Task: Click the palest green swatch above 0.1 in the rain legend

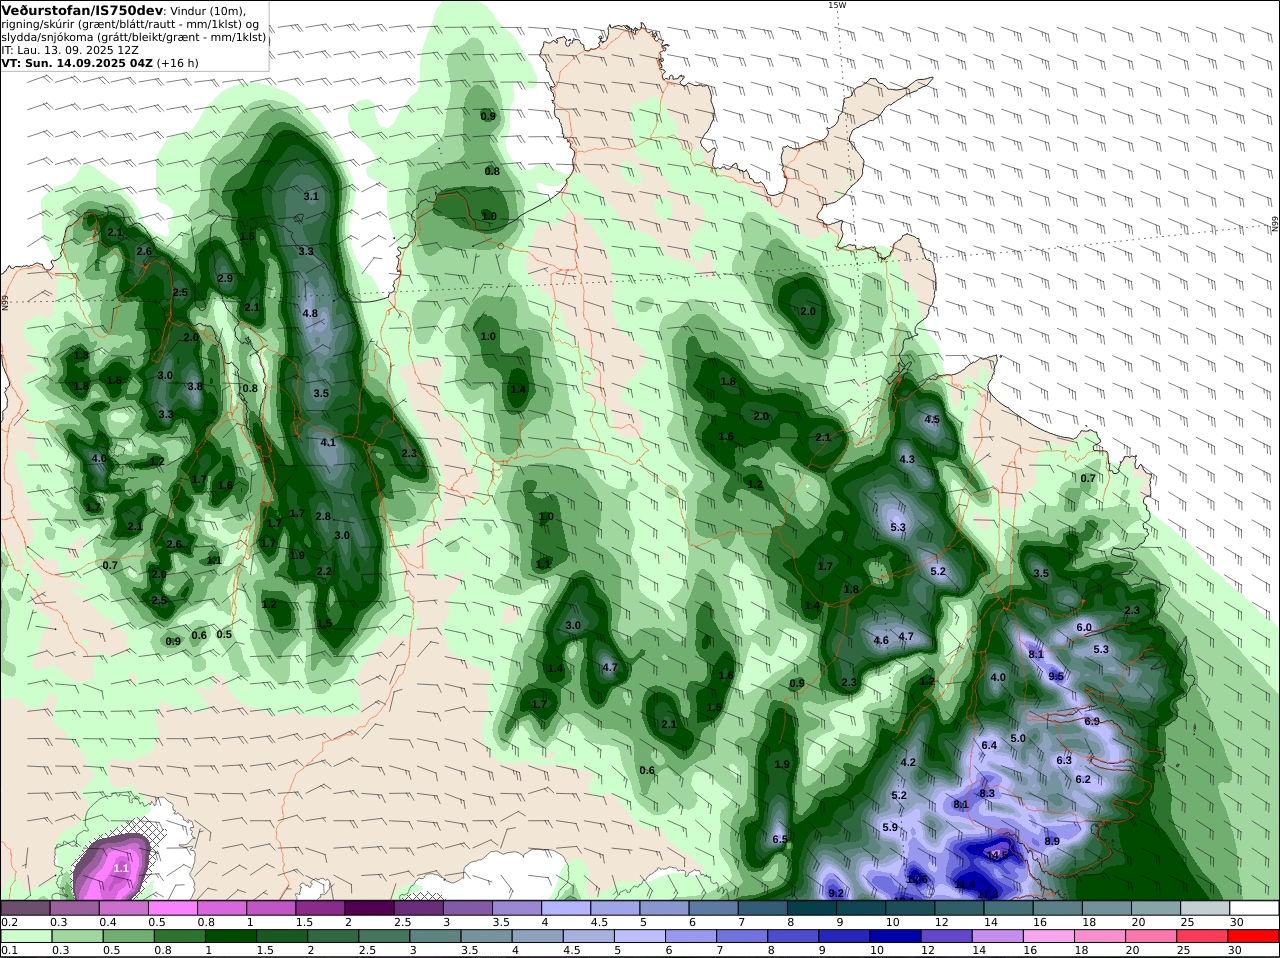Action: (25, 935)
